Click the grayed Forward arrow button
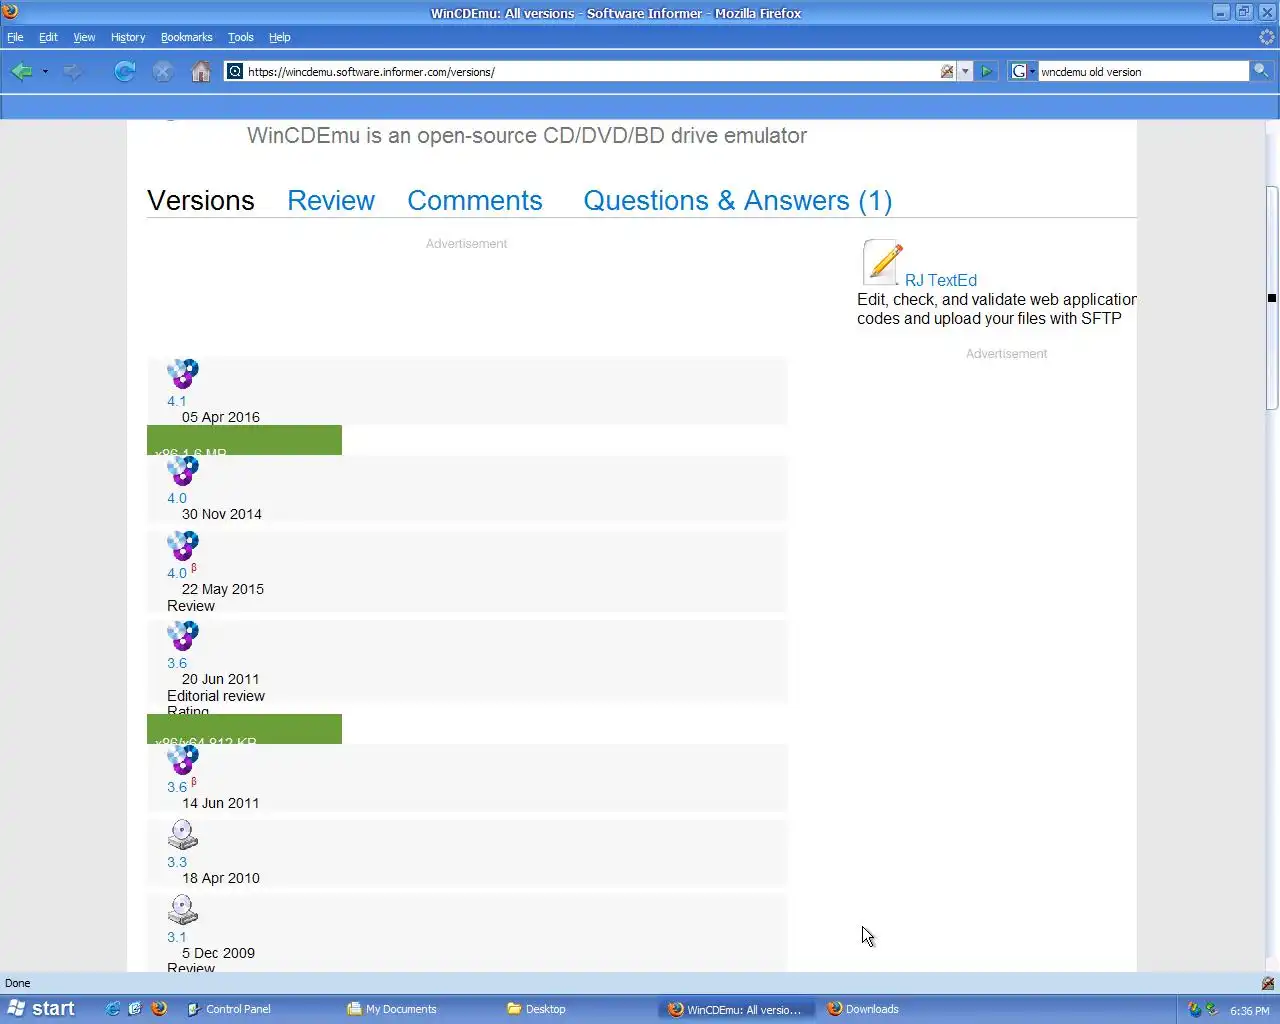Image resolution: width=1280 pixels, height=1024 pixels. coord(72,71)
